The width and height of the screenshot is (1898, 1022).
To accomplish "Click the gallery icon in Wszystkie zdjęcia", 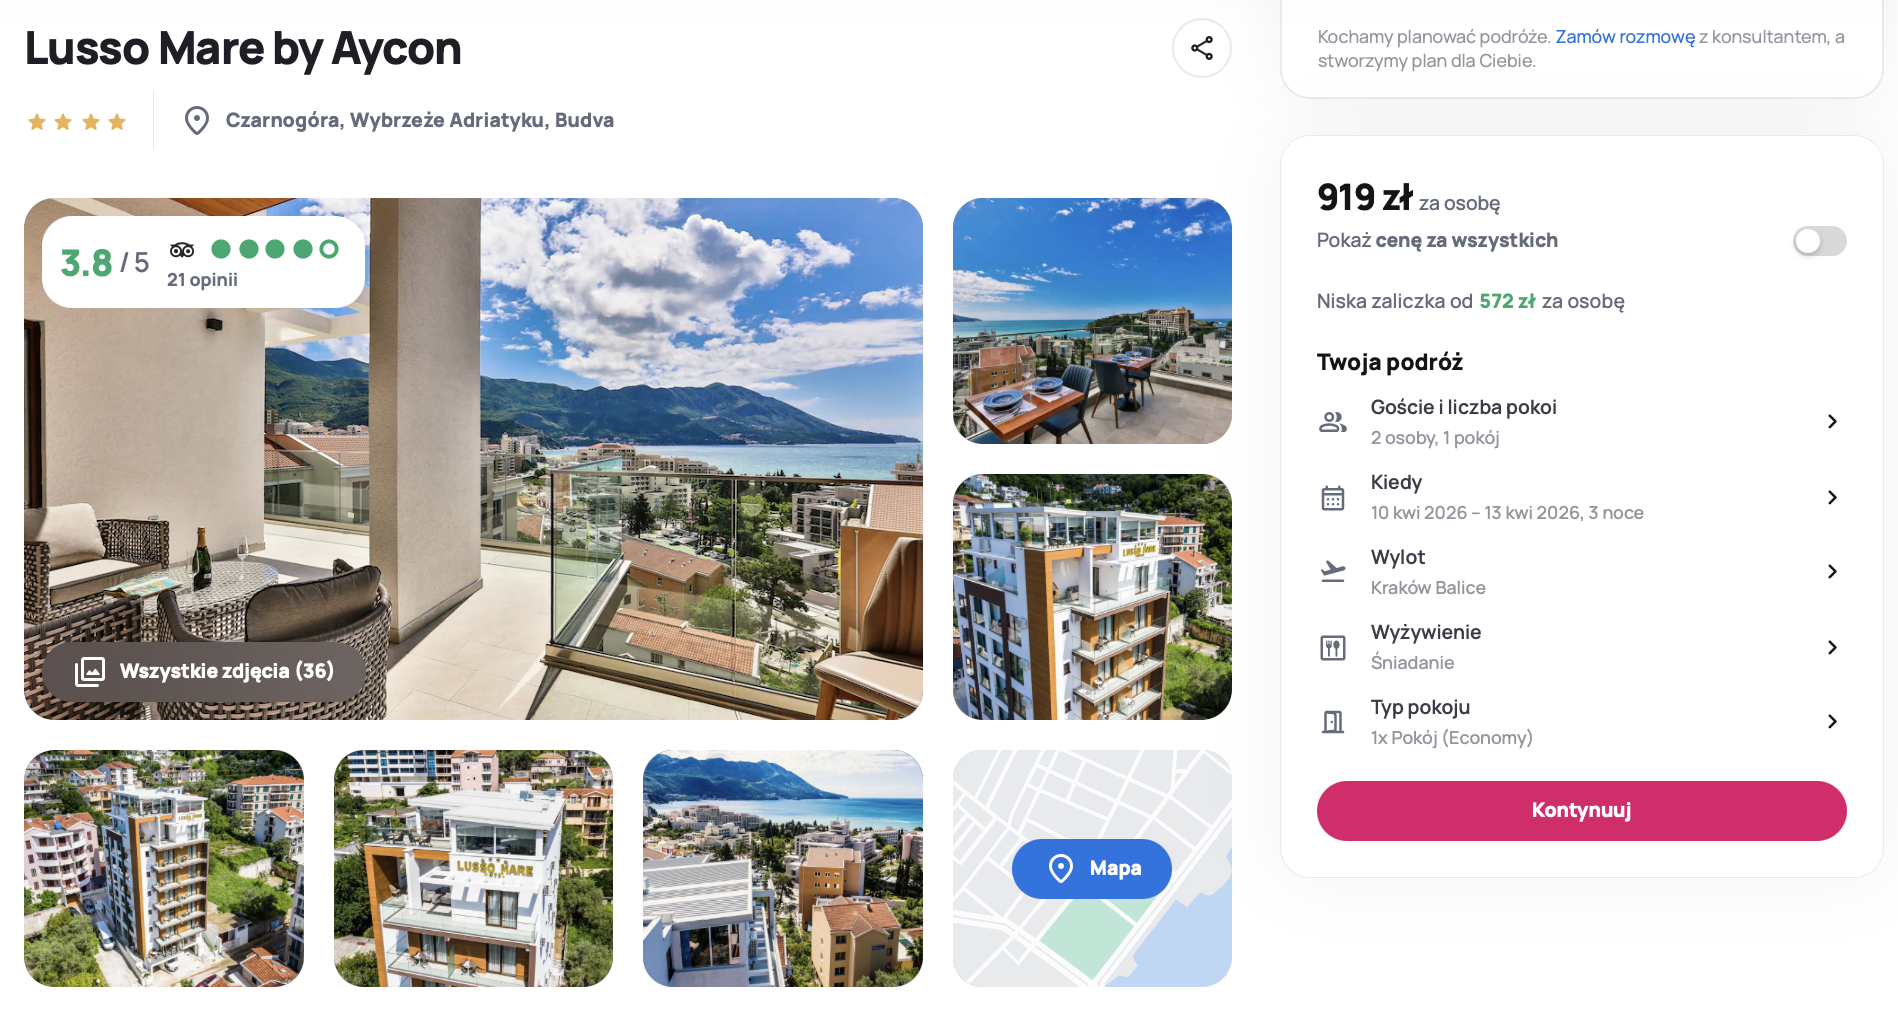I will tap(90, 671).
